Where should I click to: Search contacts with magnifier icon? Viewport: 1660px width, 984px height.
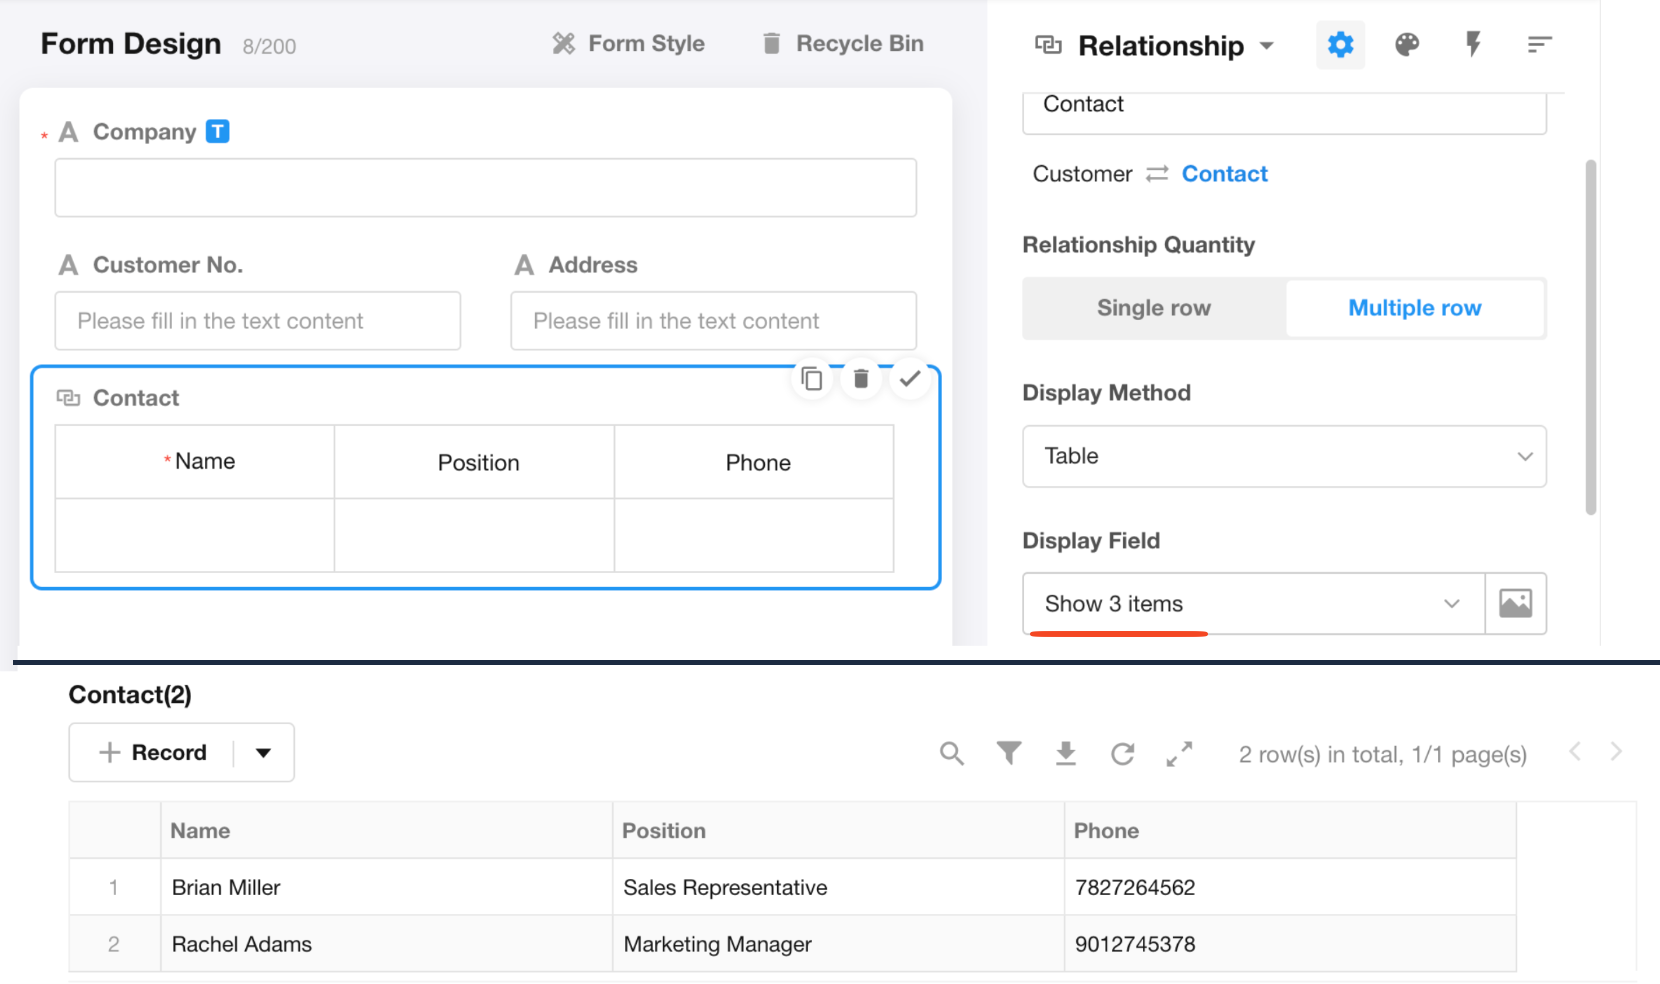point(952,754)
